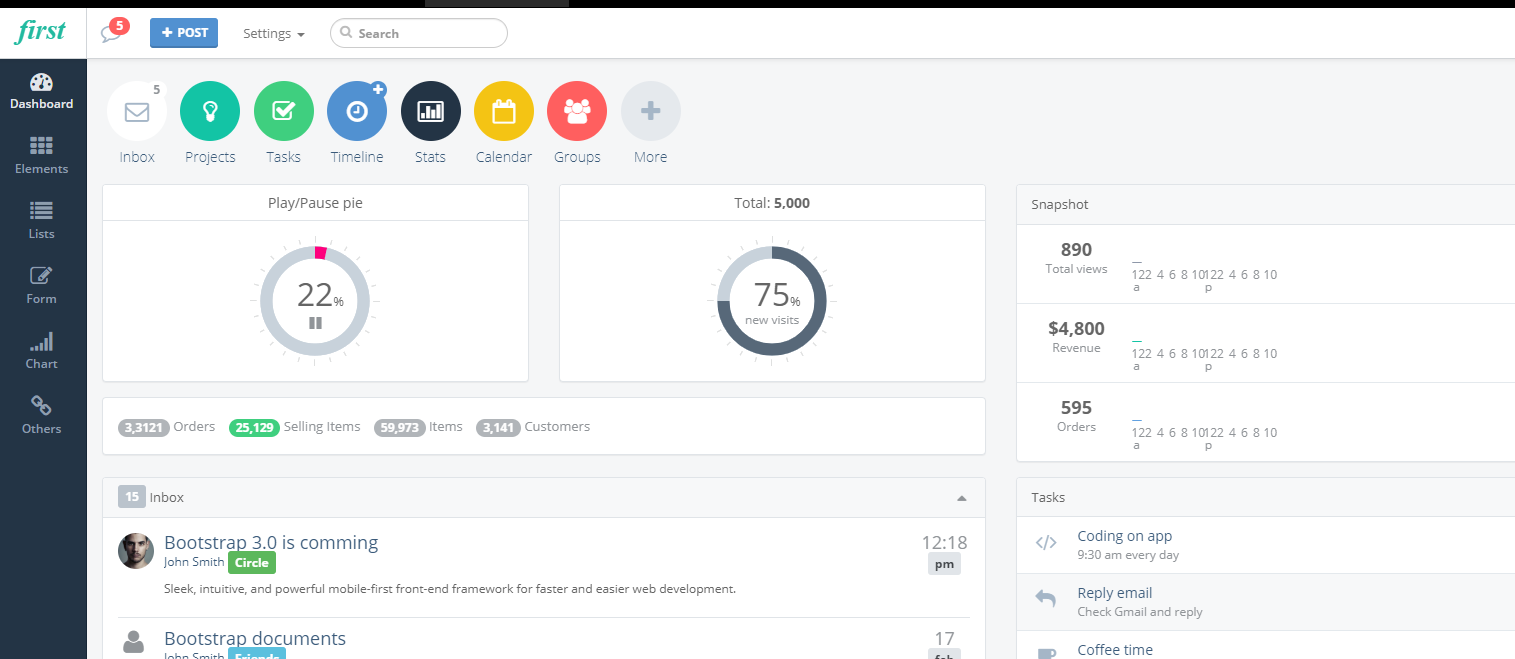
Task: Open Tasks via the green checkmark icon
Action: [283, 111]
